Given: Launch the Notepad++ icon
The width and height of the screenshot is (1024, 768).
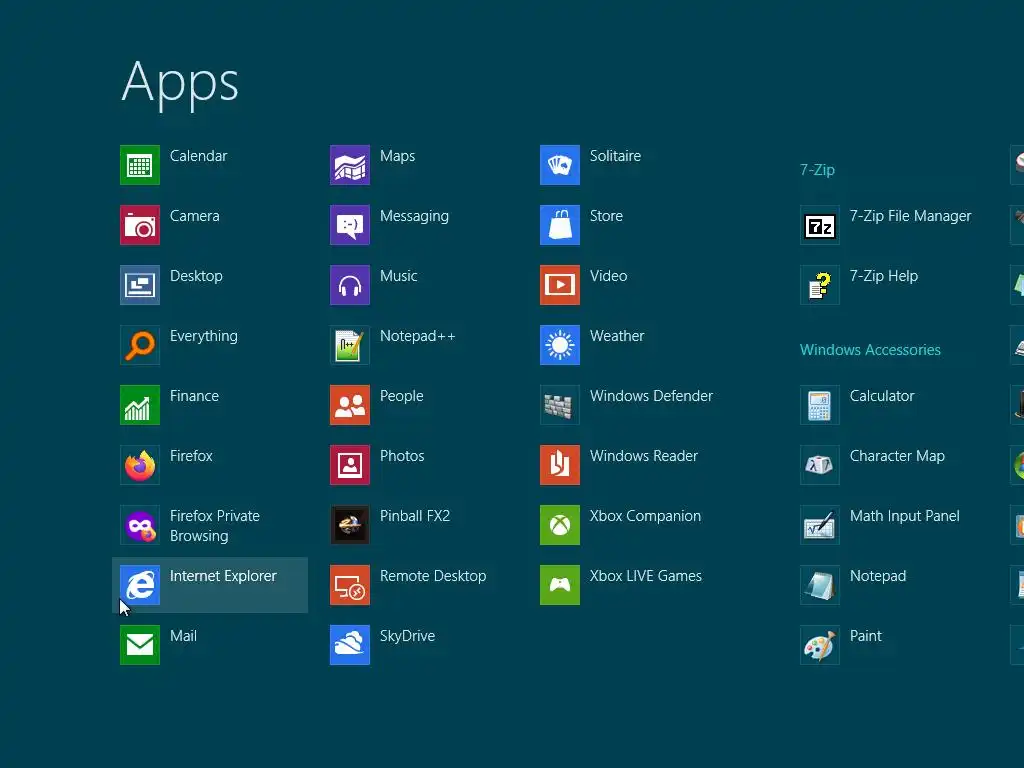Looking at the screenshot, I should point(350,345).
